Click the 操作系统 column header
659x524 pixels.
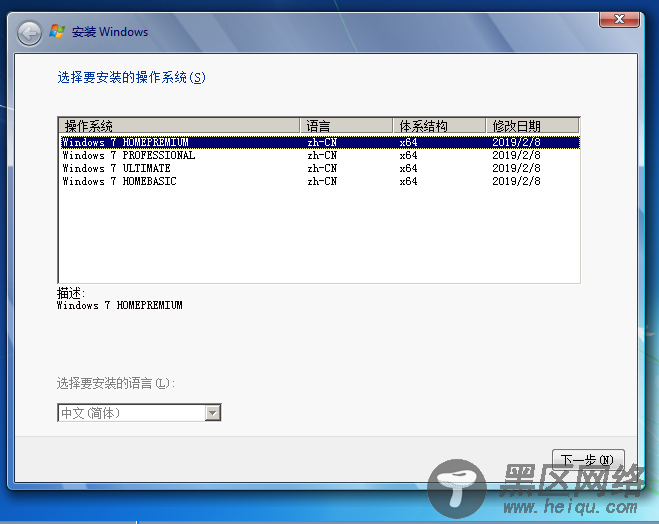(x=179, y=126)
